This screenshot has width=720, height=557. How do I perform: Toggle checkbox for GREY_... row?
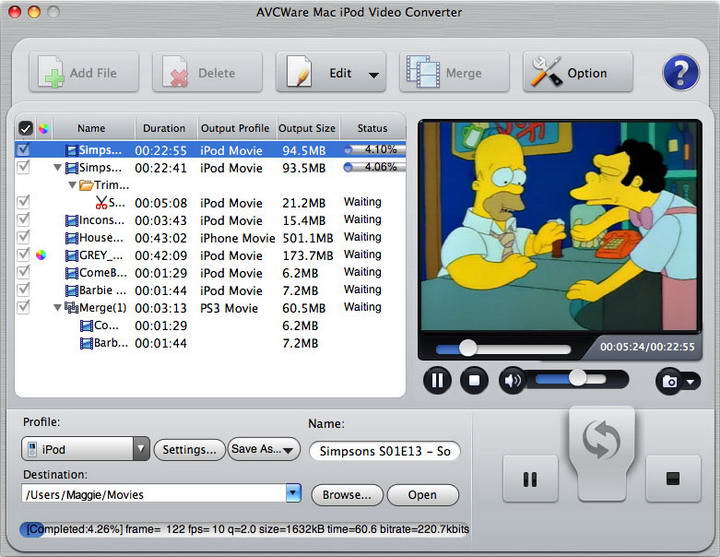tap(23, 254)
